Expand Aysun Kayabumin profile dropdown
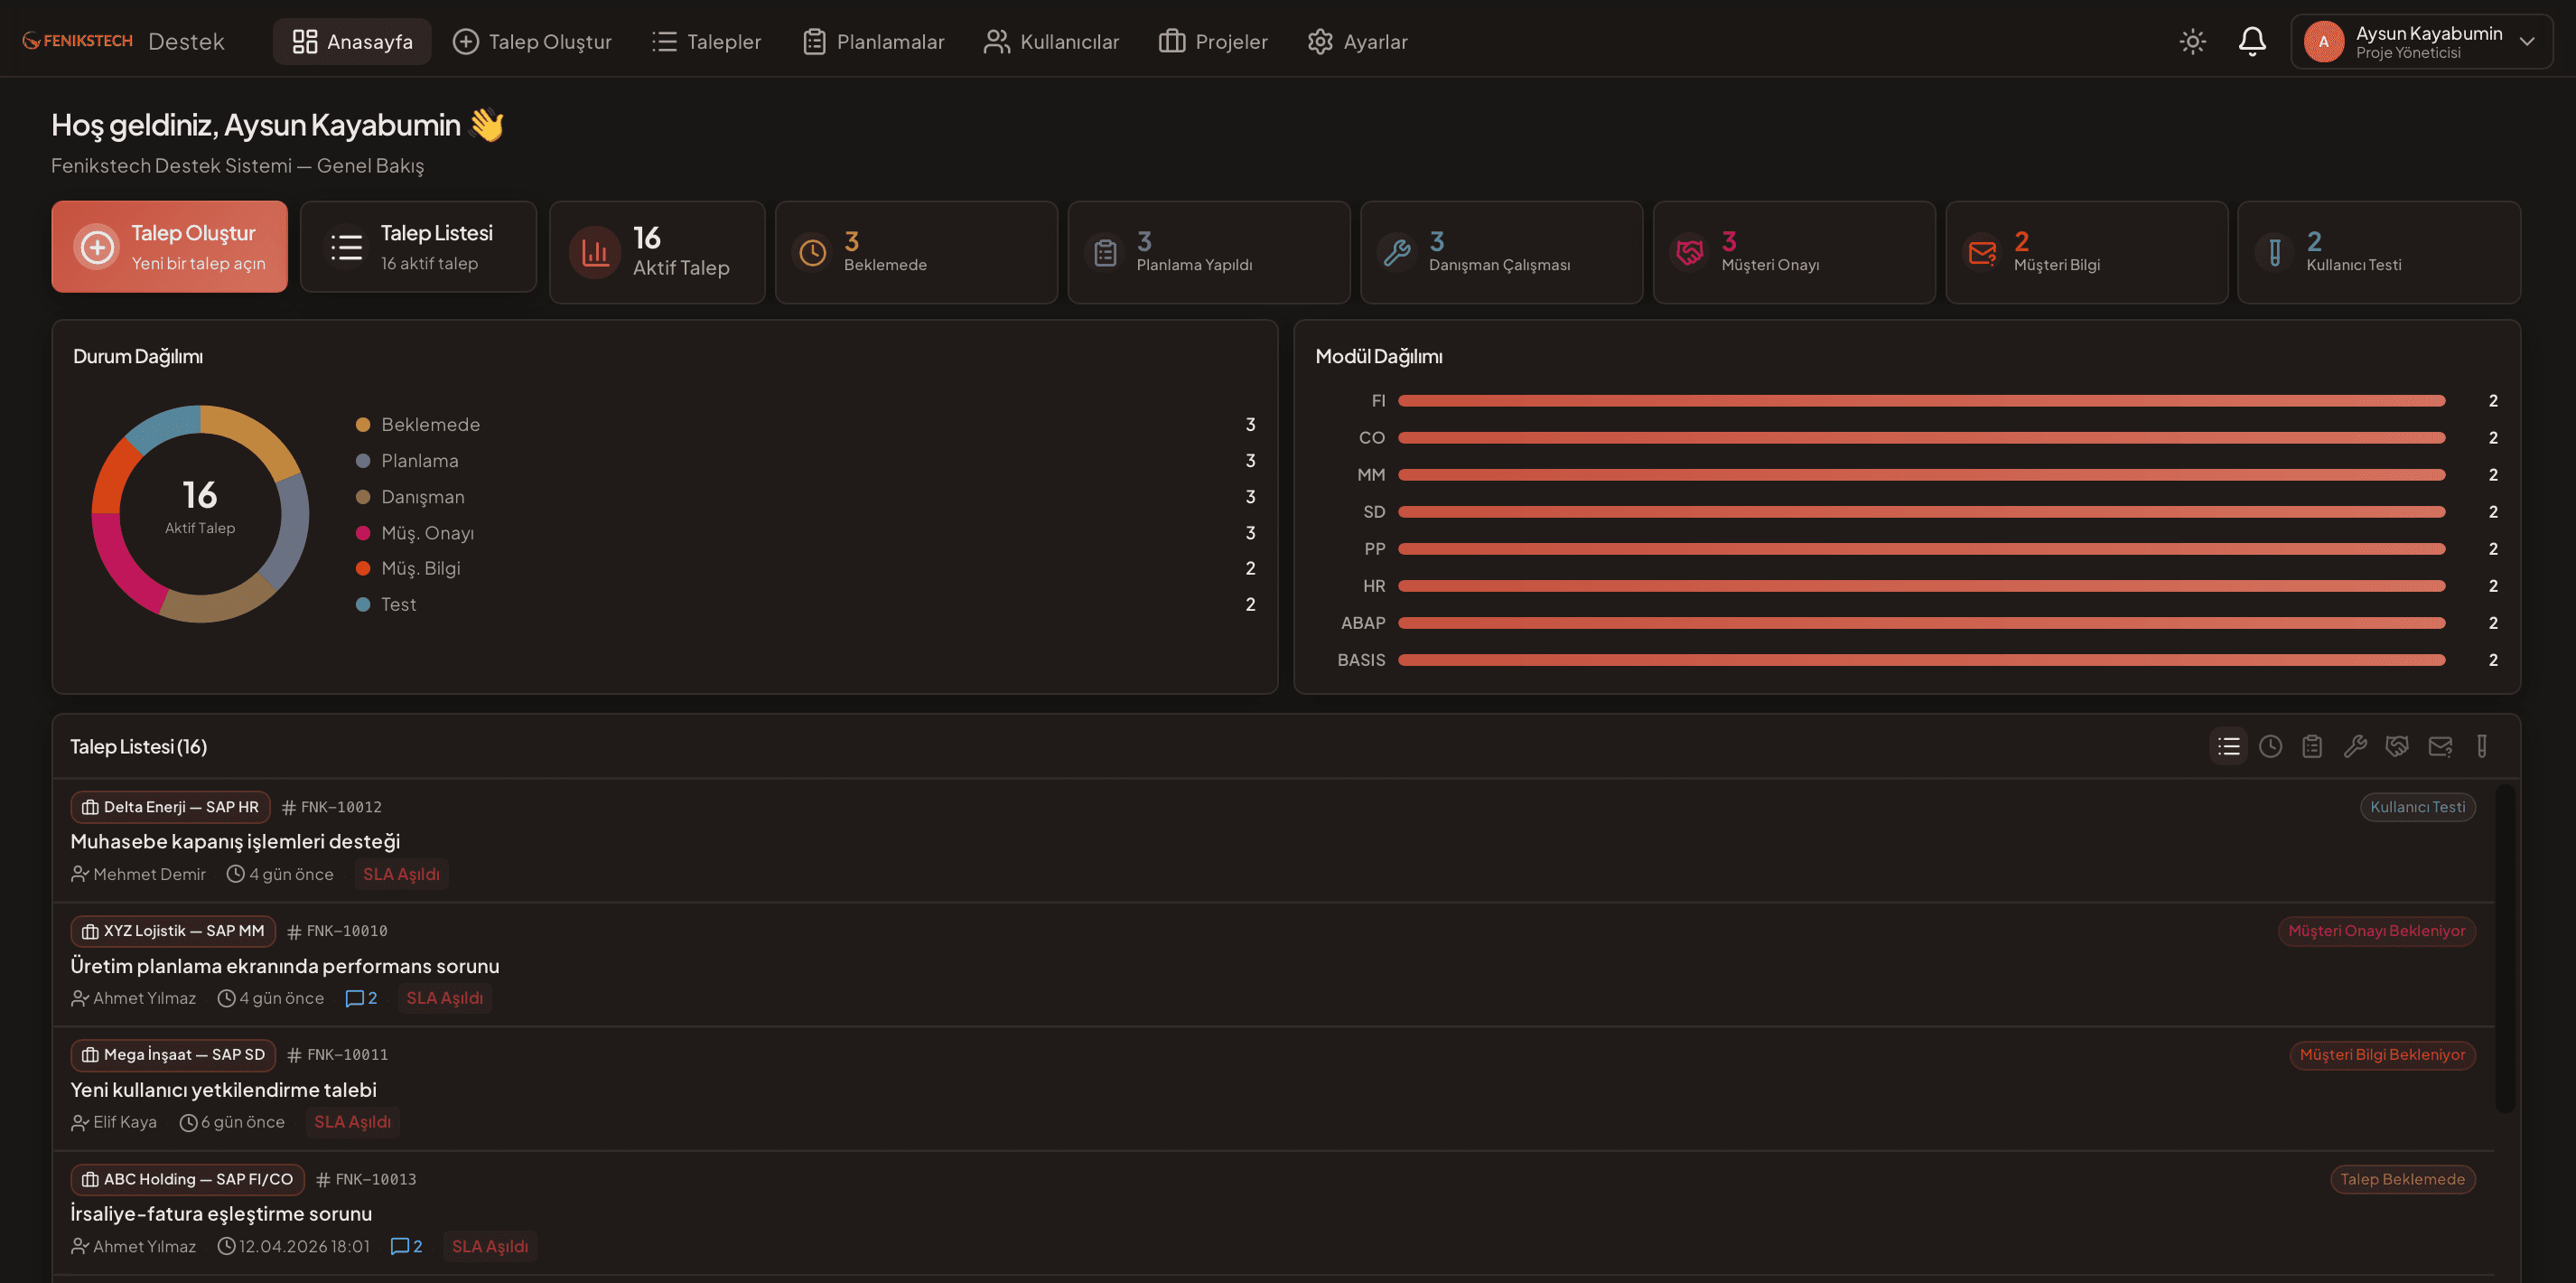The height and width of the screenshot is (1283, 2576). [2421, 41]
